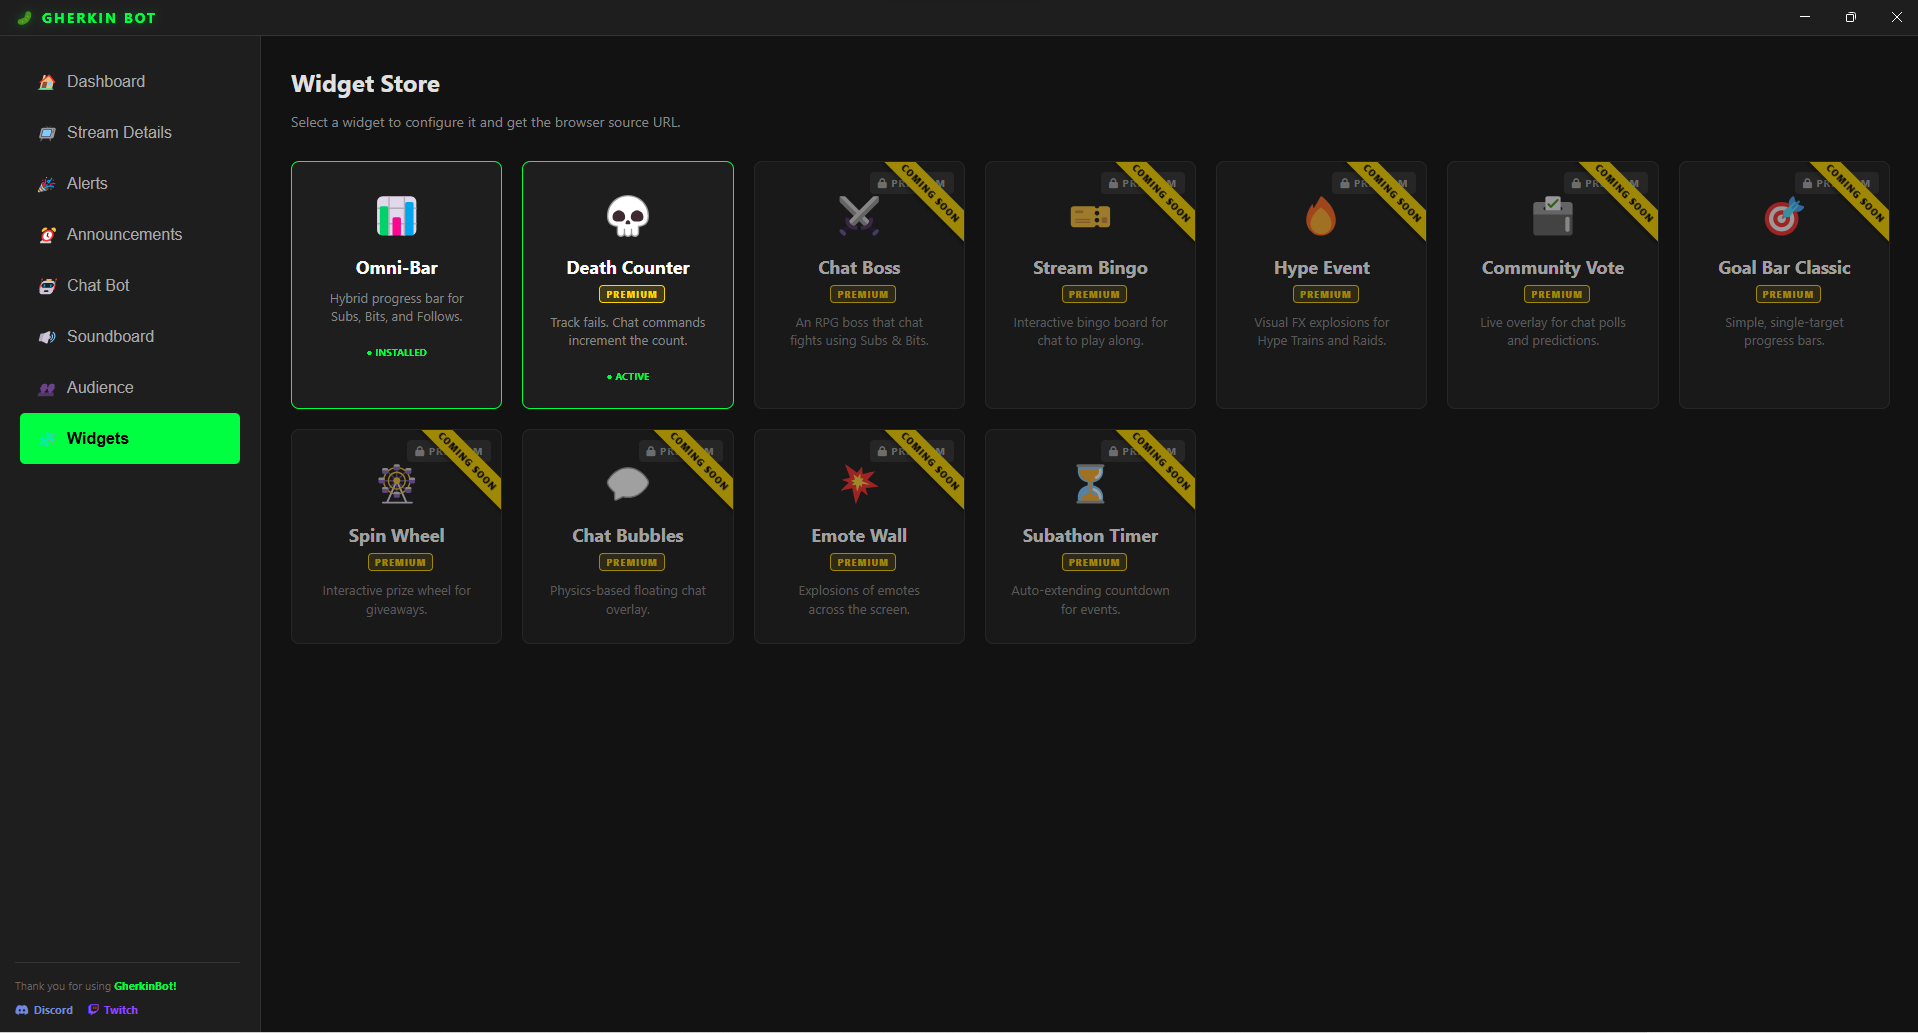Viewport: 1918px width, 1033px height.
Task: Open the Death Counter widget configuration
Action: coord(627,285)
